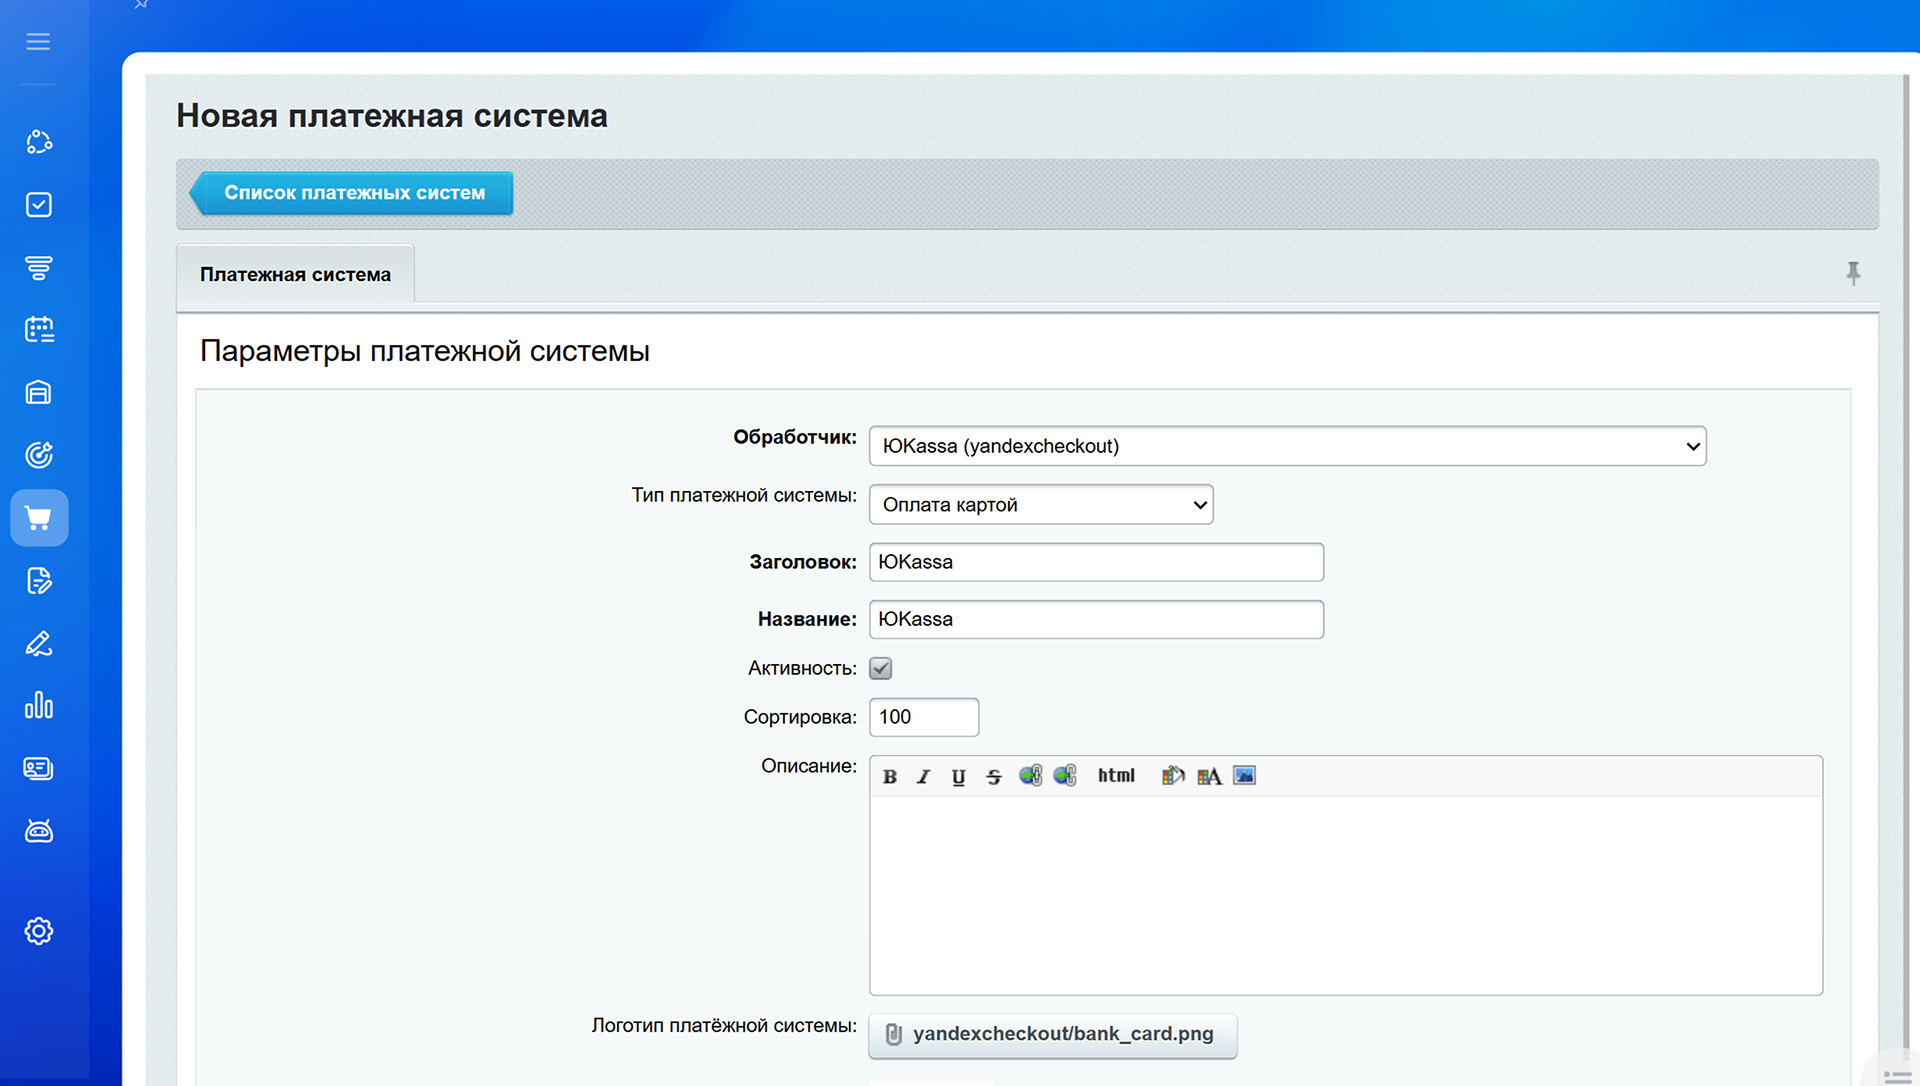Image resolution: width=1920 pixels, height=1086 pixels.
Task: Open the bar chart analytics icon
Action: click(x=39, y=706)
